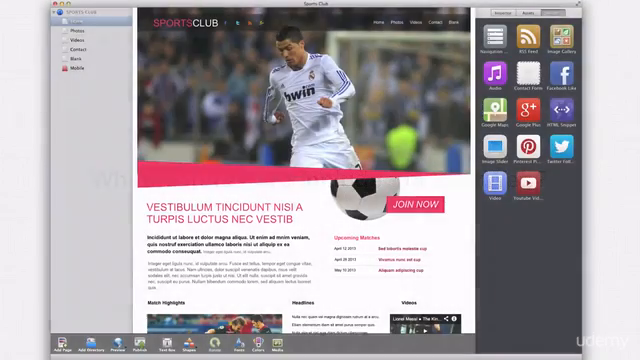Screen dimensions: 640x360
Task: Select the Audio widget icon
Action: (495, 73)
